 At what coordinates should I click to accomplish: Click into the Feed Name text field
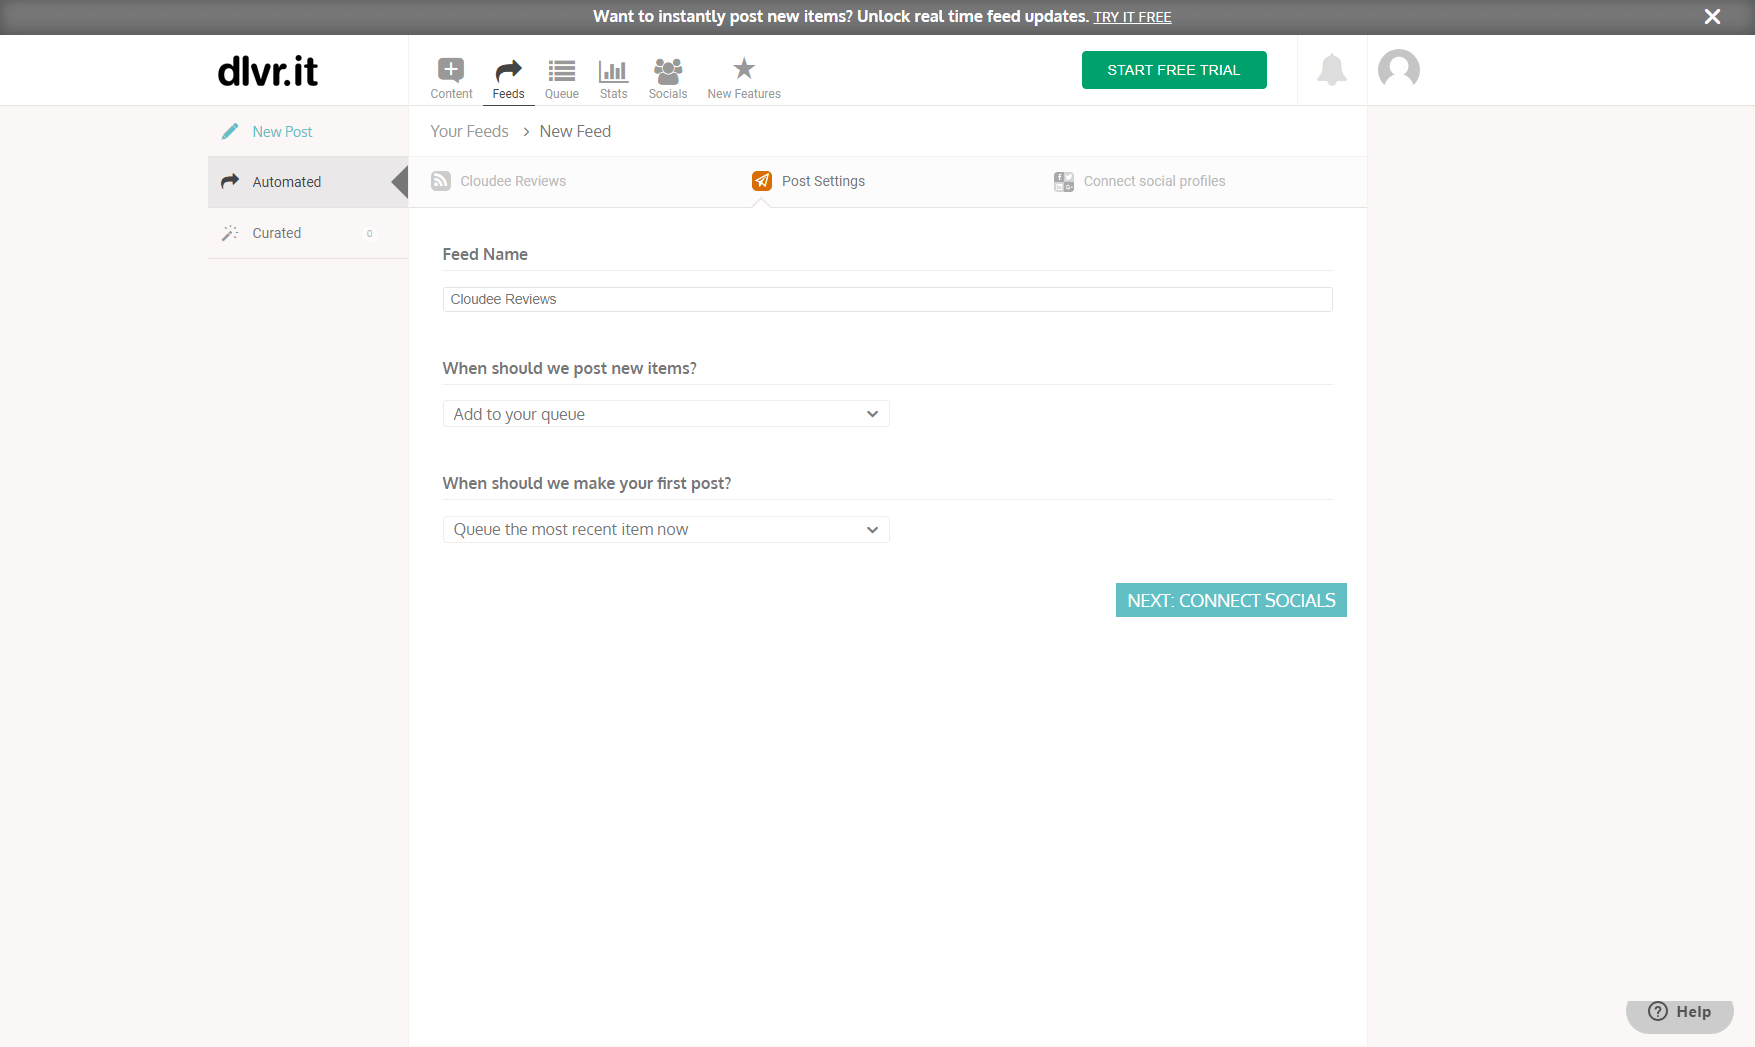point(887,299)
